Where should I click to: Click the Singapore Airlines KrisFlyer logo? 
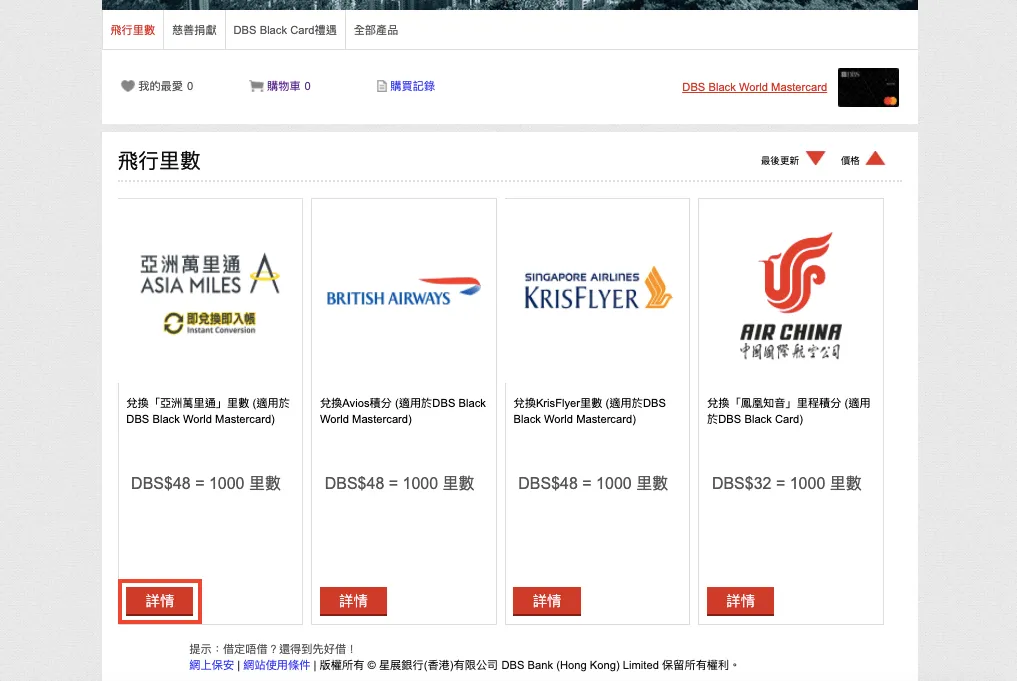(x=597, y=288)
